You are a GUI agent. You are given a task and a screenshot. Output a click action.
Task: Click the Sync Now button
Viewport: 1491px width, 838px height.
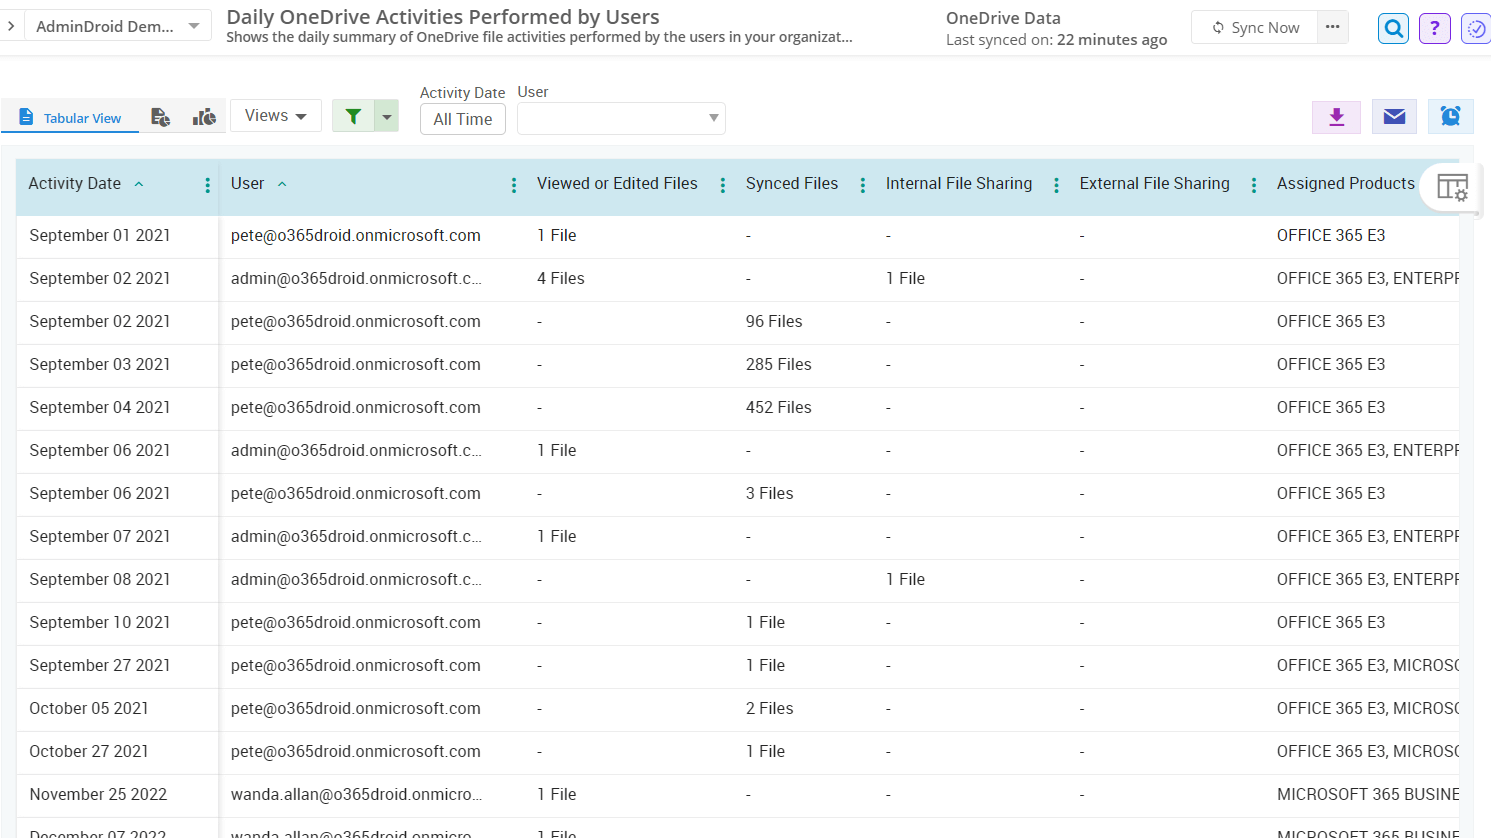(1254, 27)
